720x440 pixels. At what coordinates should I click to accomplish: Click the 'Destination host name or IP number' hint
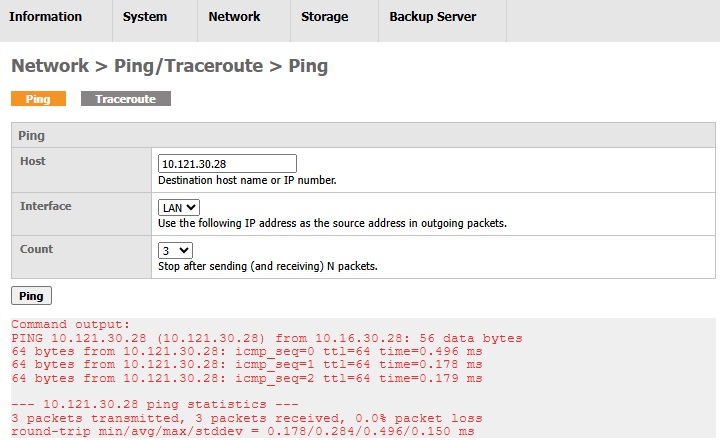point(247,181)
